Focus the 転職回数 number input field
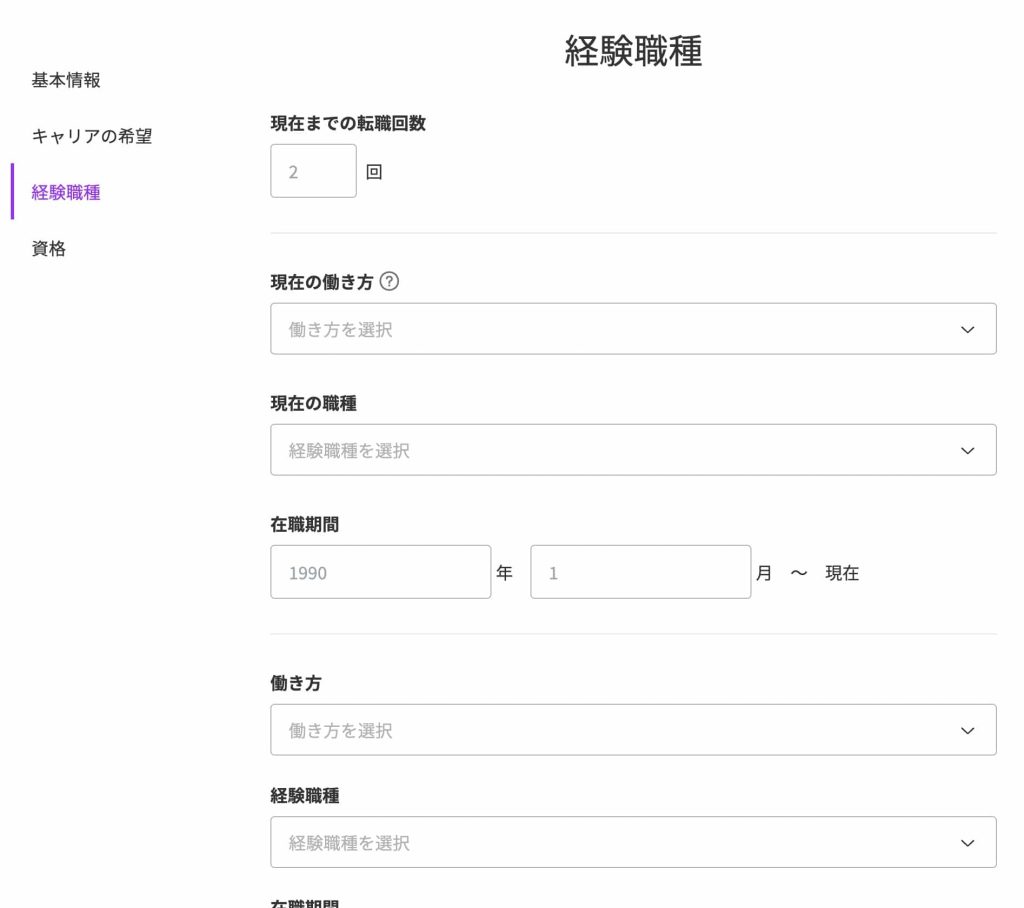Image resolution: width=1024 pixels, height=908 pixels. 313,171
